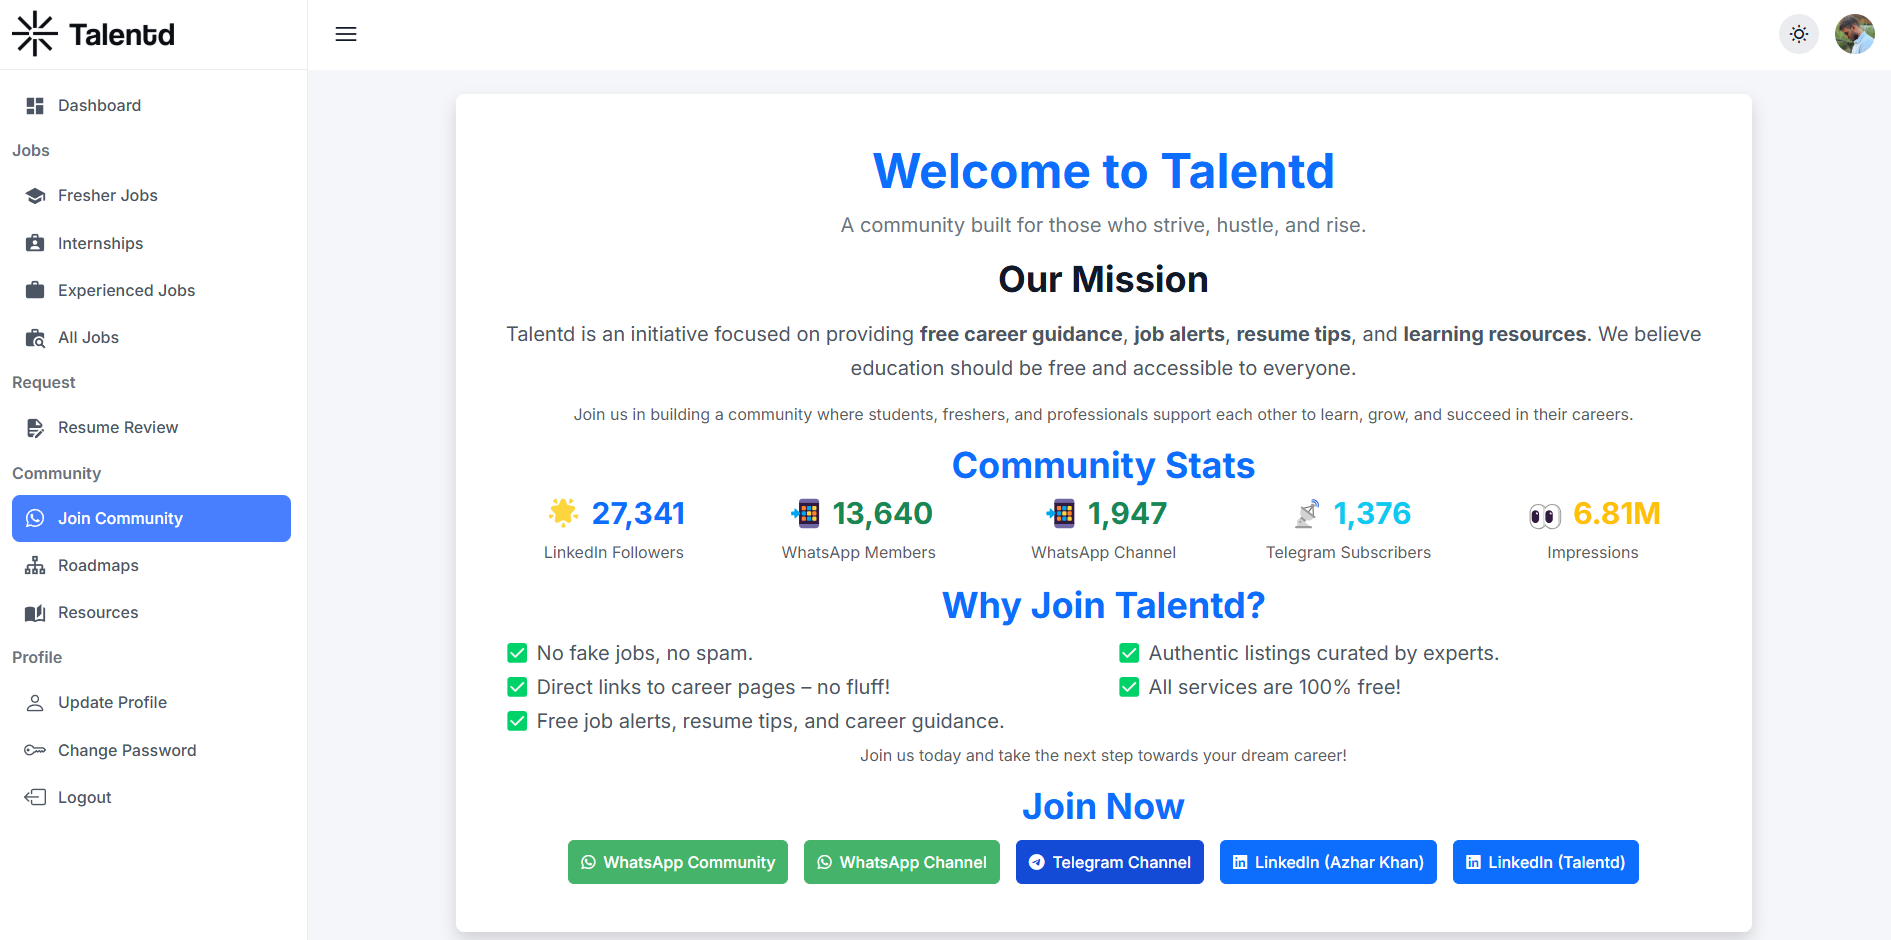Join via WhatsApp Community button
The height and width of the screenshot is (940, 1891).
678,862
